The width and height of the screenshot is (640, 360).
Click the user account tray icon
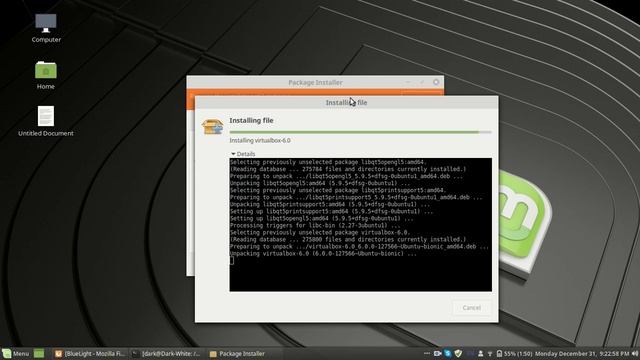click(x=480, y=353)
